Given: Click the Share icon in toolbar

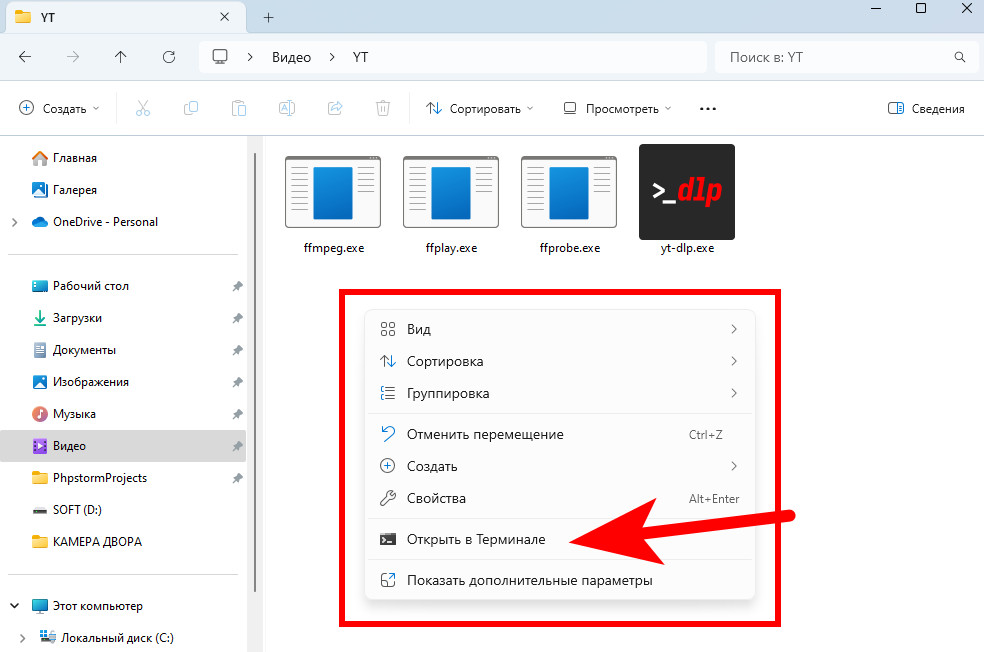Looking at the screenshot, I should [335, 108].
